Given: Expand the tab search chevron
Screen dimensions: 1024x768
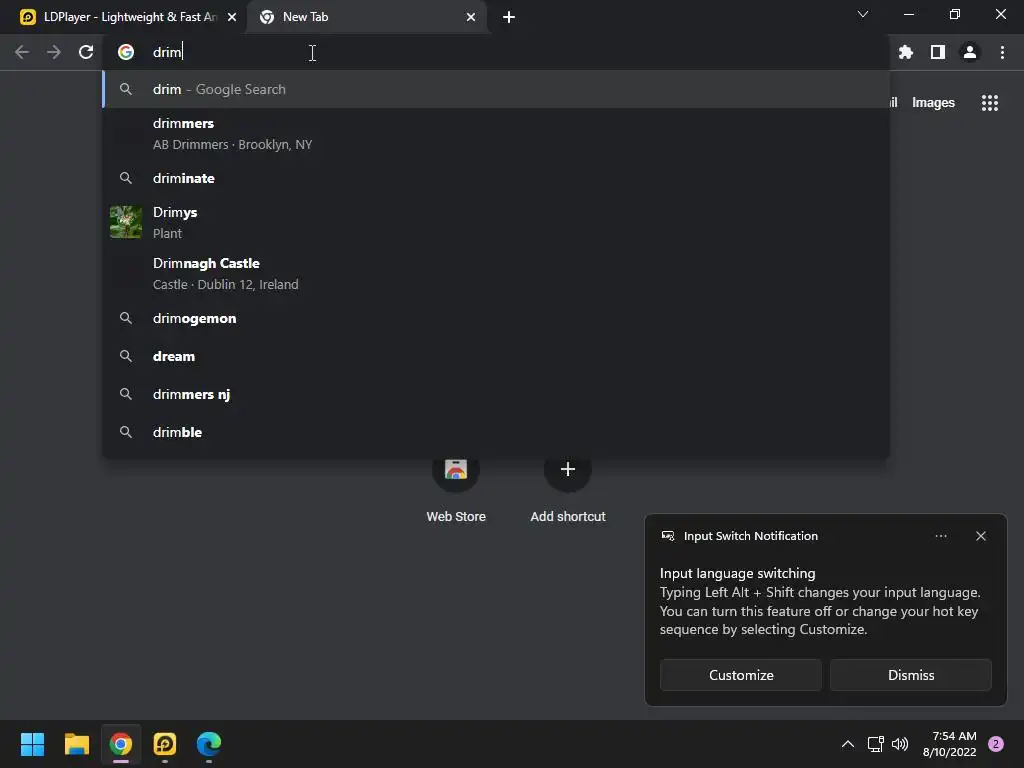Looking at the screenshot, I should pyautogui.click(x=863, y=14).
